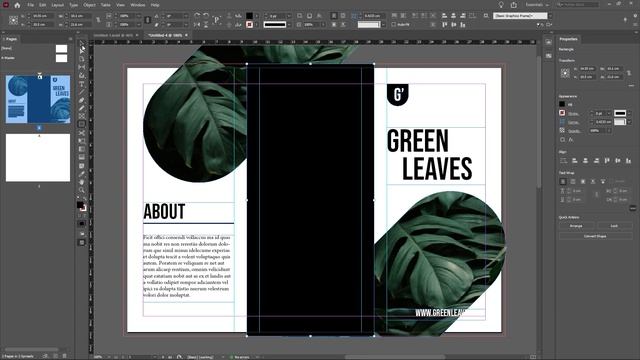Click the Convert Shape button
640x360 pixels.
595,236
